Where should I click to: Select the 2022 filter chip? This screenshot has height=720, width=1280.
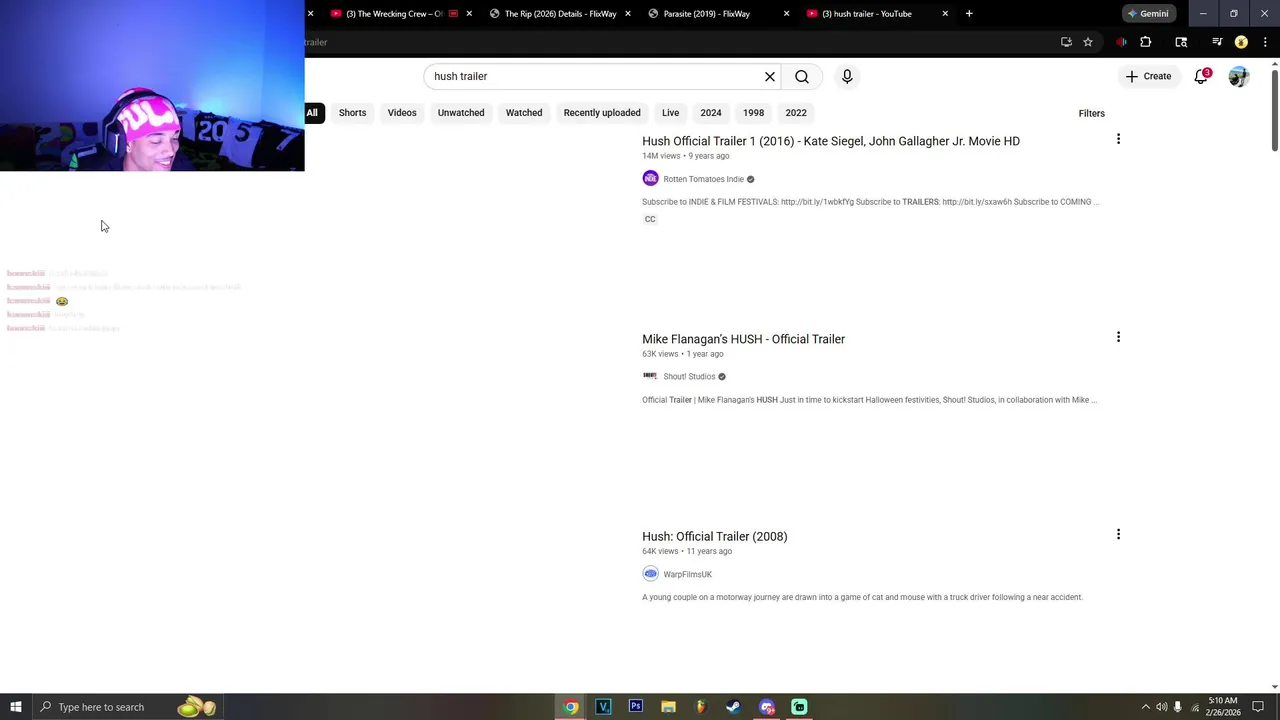tap(796, 113)
